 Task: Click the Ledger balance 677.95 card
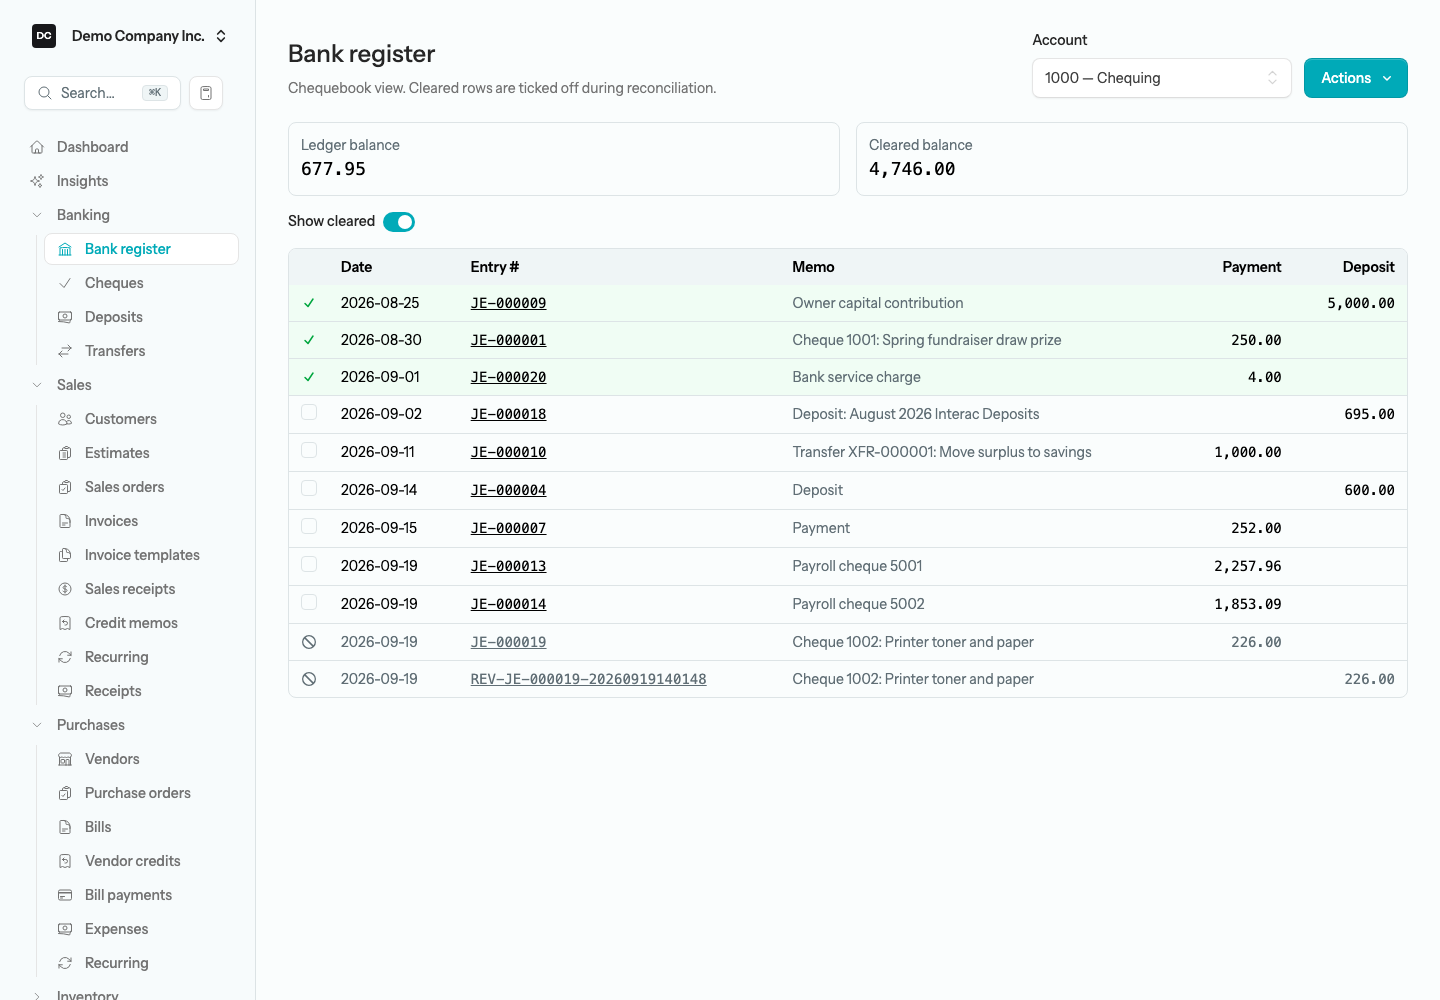[564, 159]
